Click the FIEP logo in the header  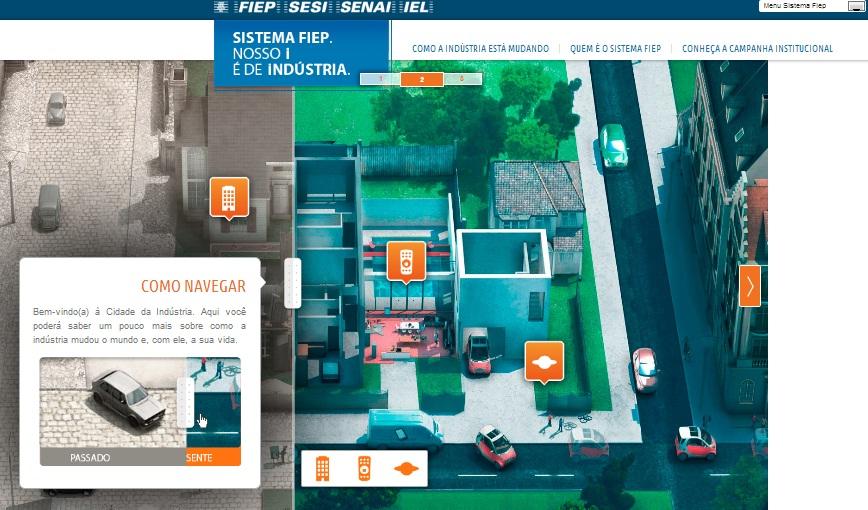coord(249,8)
